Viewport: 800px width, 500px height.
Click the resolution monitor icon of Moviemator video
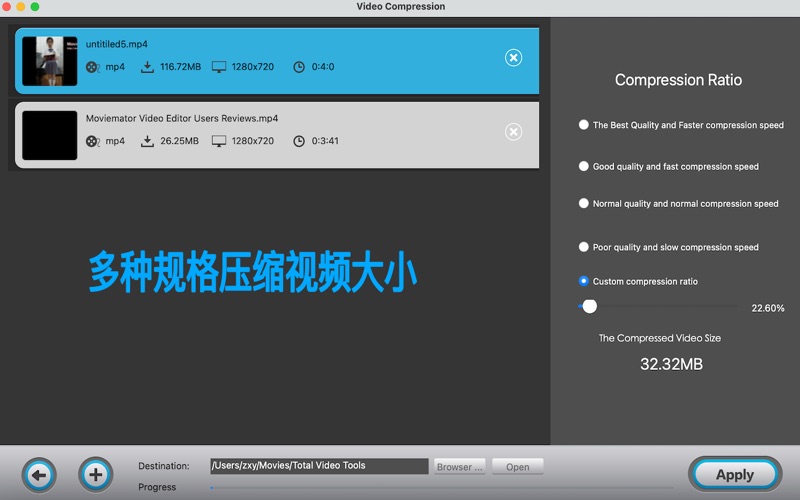(x=219, y=141)
